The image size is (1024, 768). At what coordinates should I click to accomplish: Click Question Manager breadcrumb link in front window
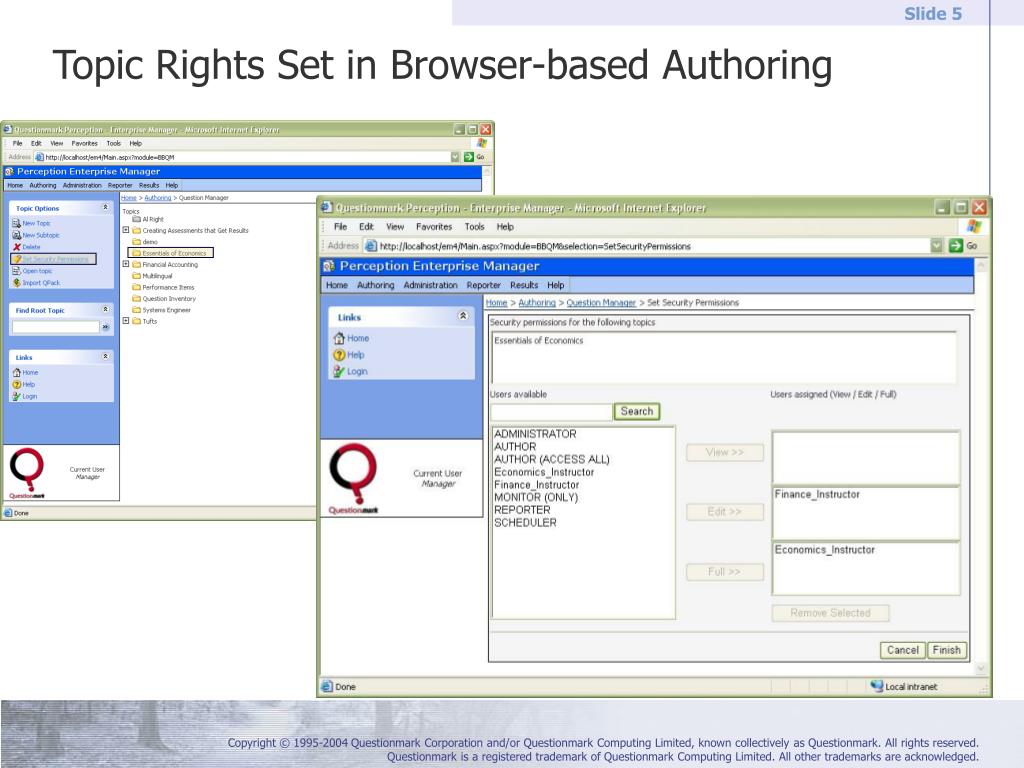601,302
